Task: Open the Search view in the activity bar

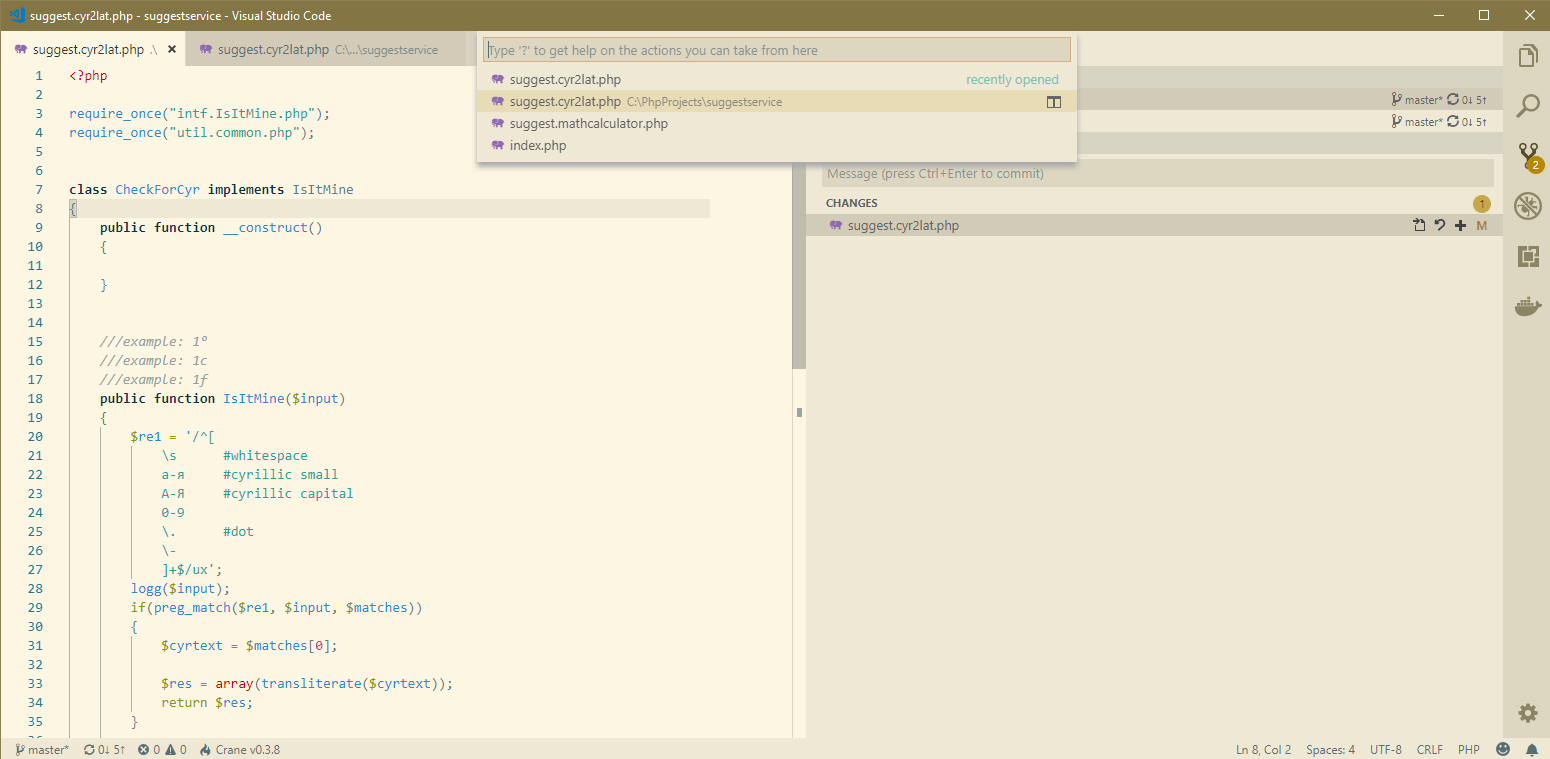Action: (1528, 105)
